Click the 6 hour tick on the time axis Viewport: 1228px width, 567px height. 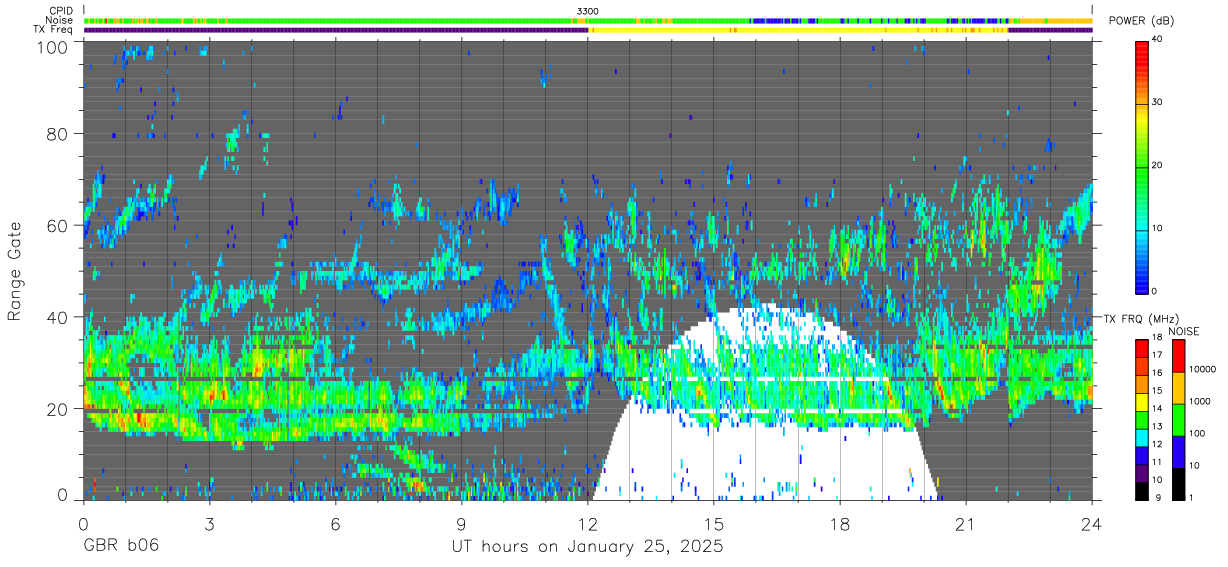pyautogui.click(x=336, y=523)
